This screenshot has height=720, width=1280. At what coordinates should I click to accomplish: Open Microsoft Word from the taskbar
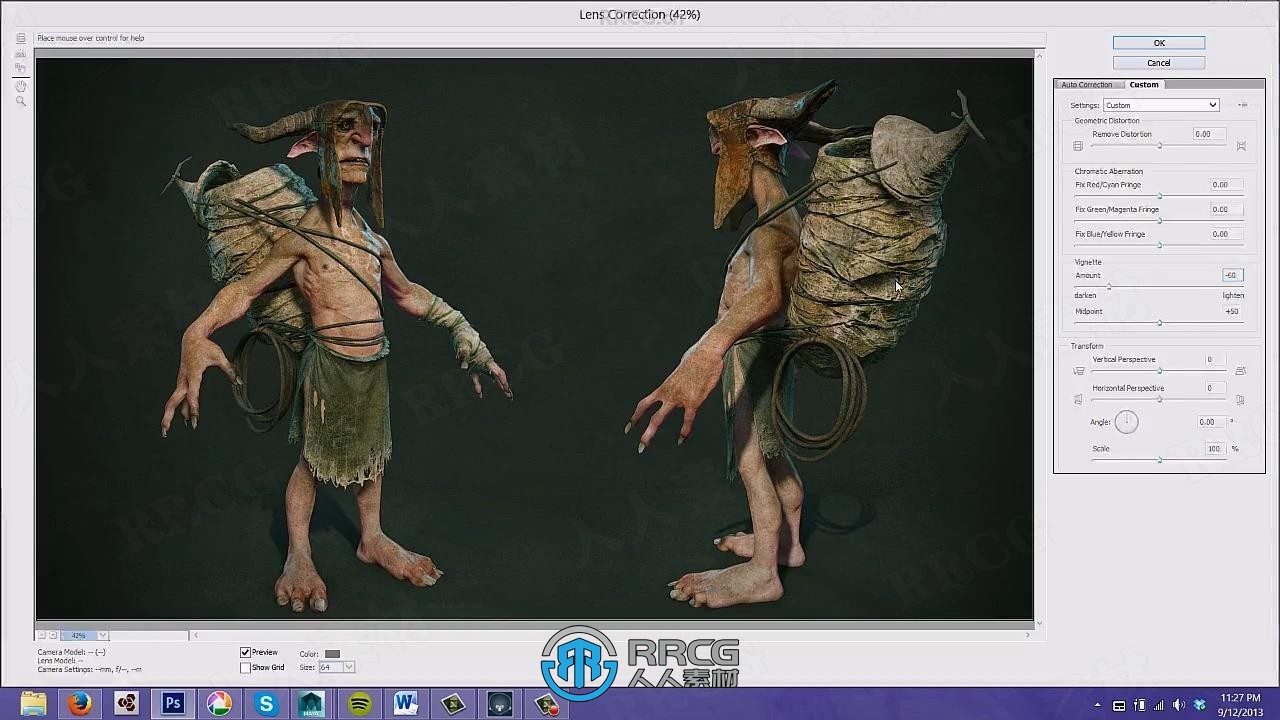405,704
